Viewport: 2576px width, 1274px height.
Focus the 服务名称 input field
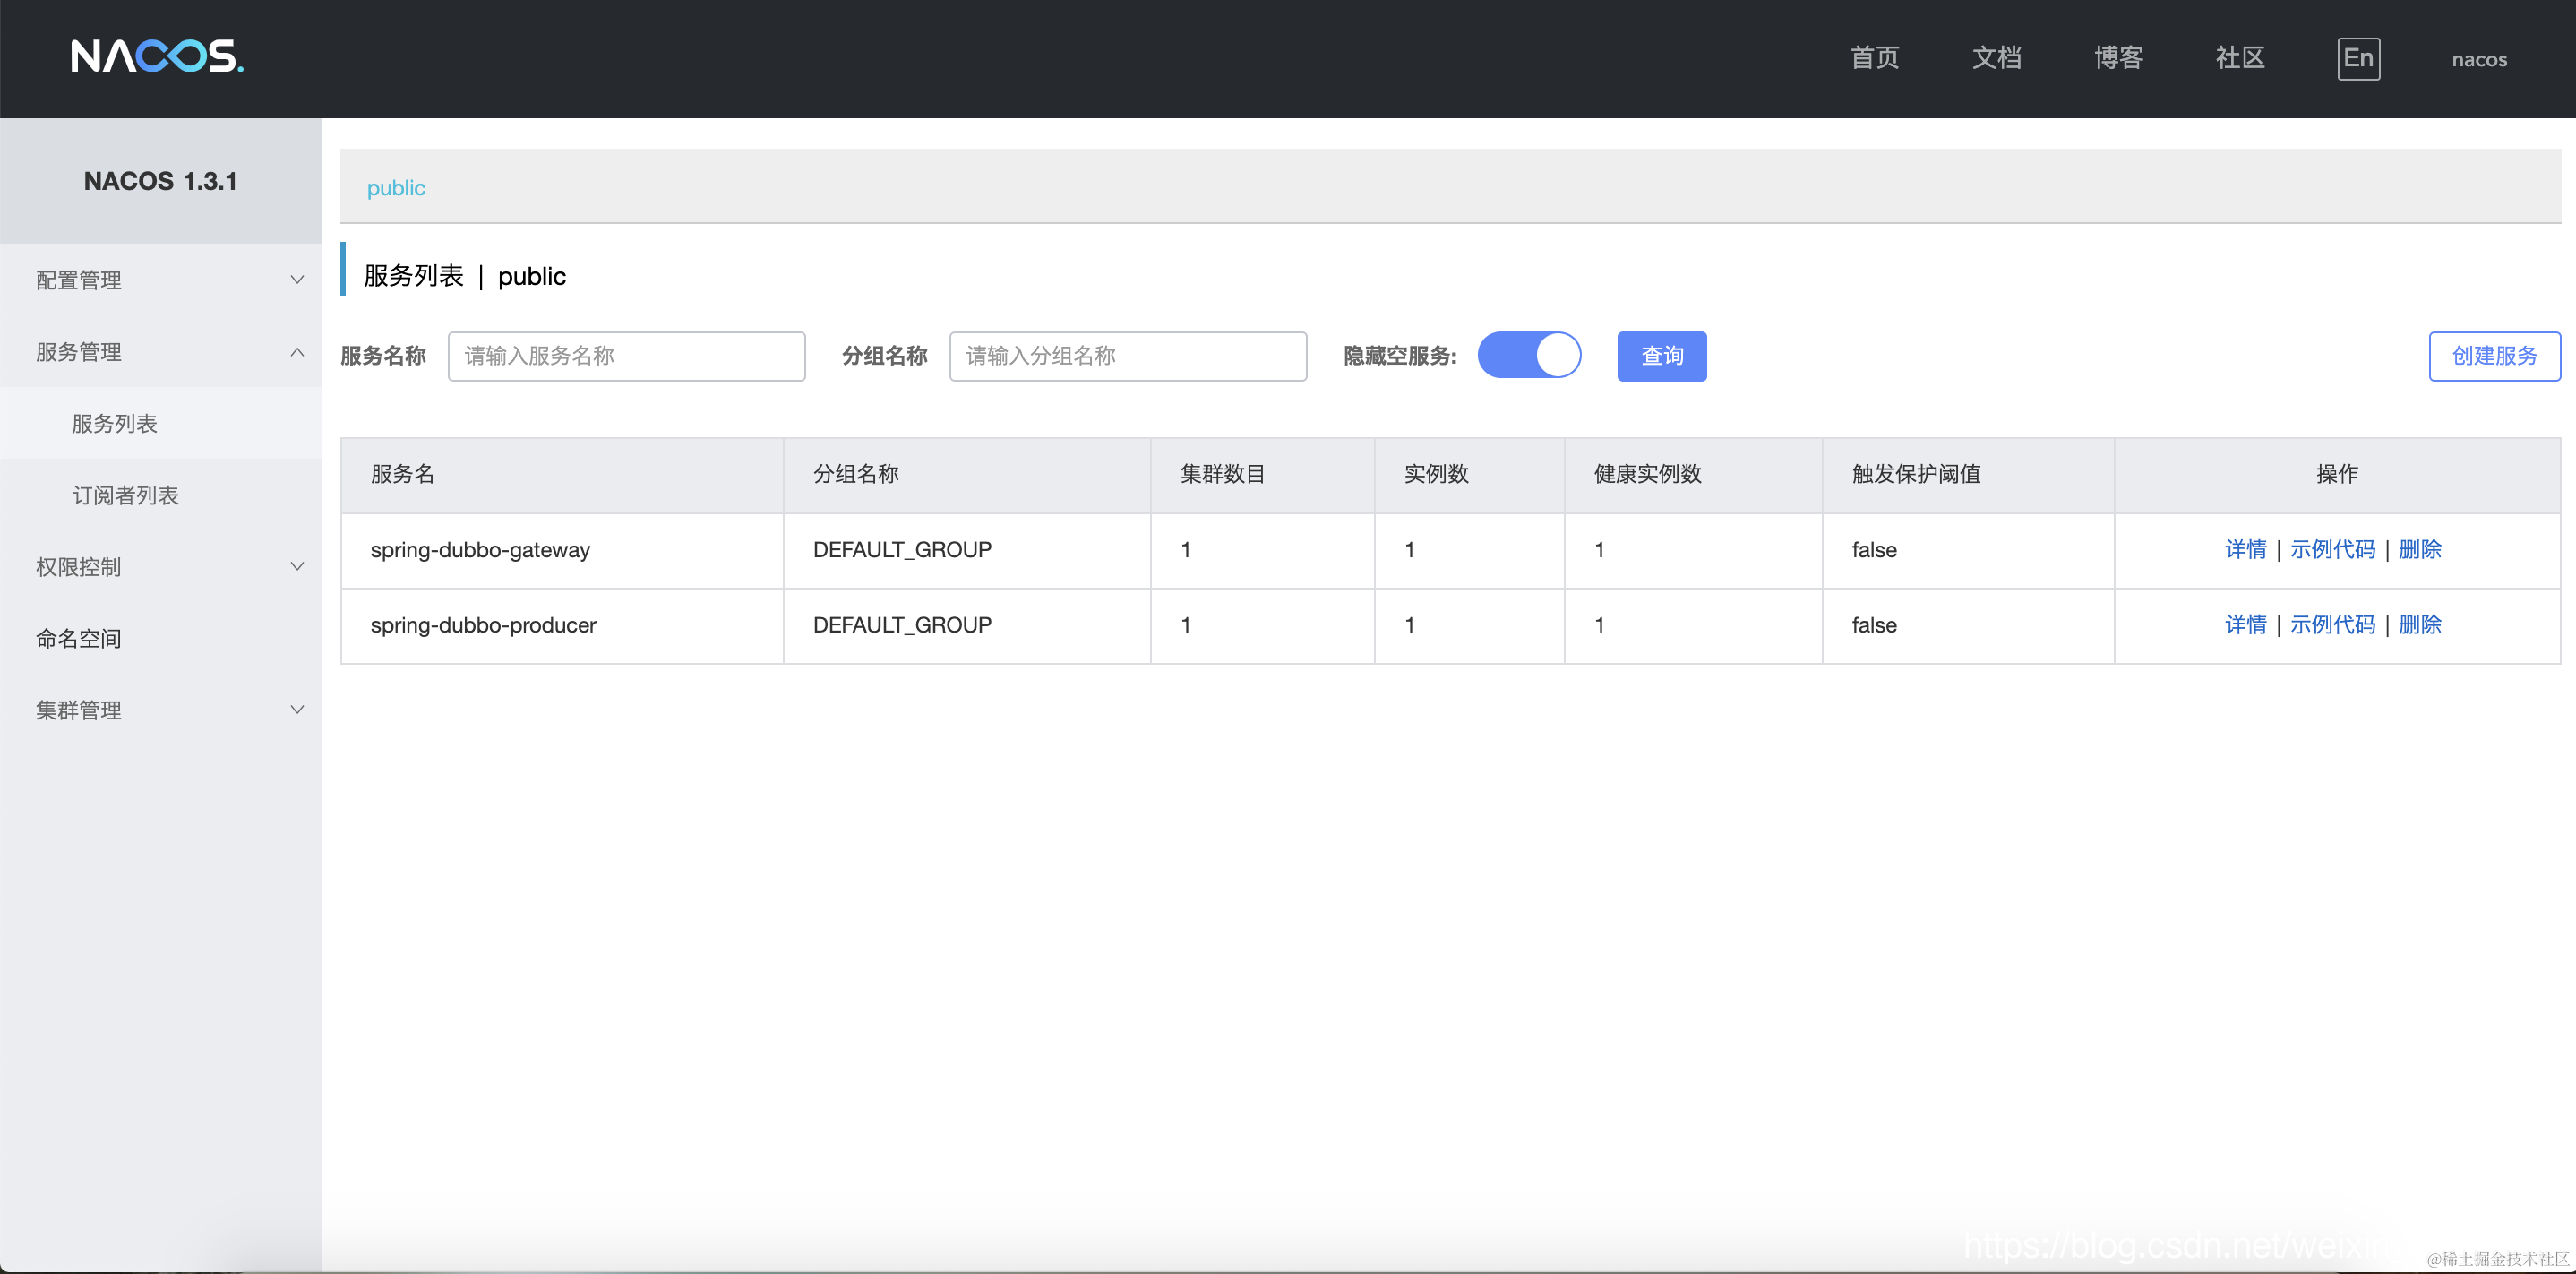(626, 356)
